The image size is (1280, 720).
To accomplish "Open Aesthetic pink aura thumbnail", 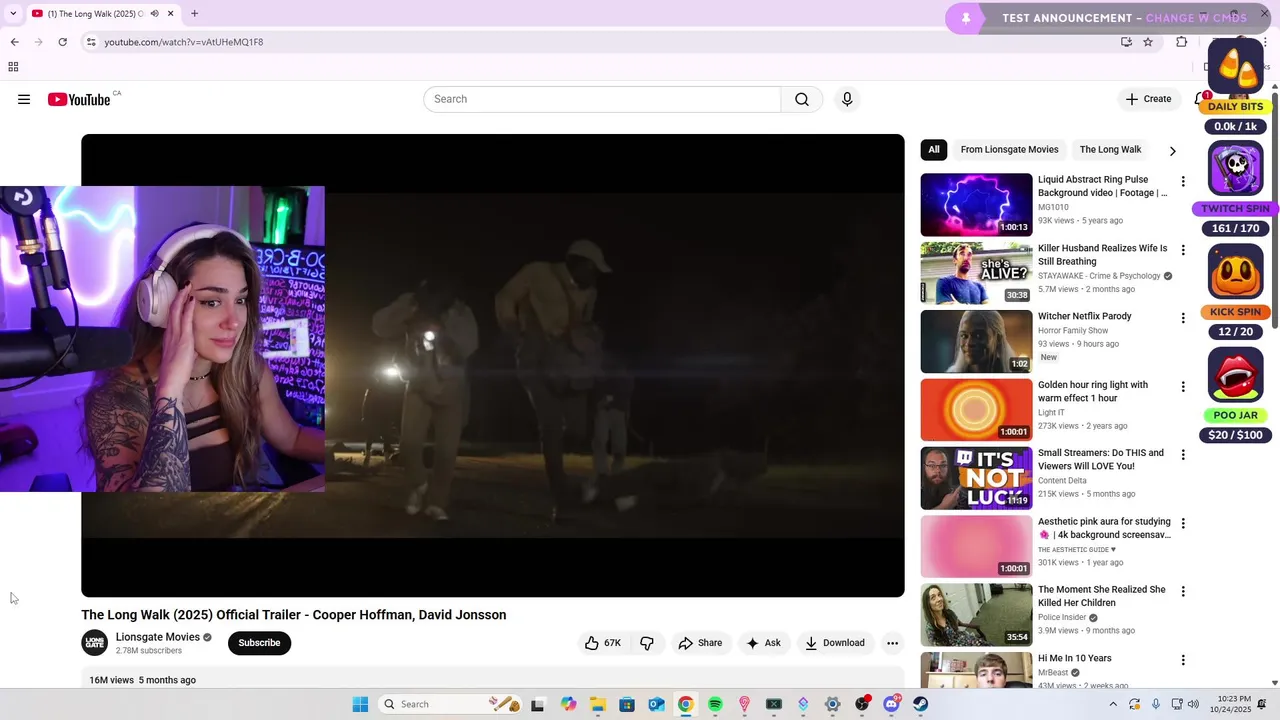I will [976, 546].
